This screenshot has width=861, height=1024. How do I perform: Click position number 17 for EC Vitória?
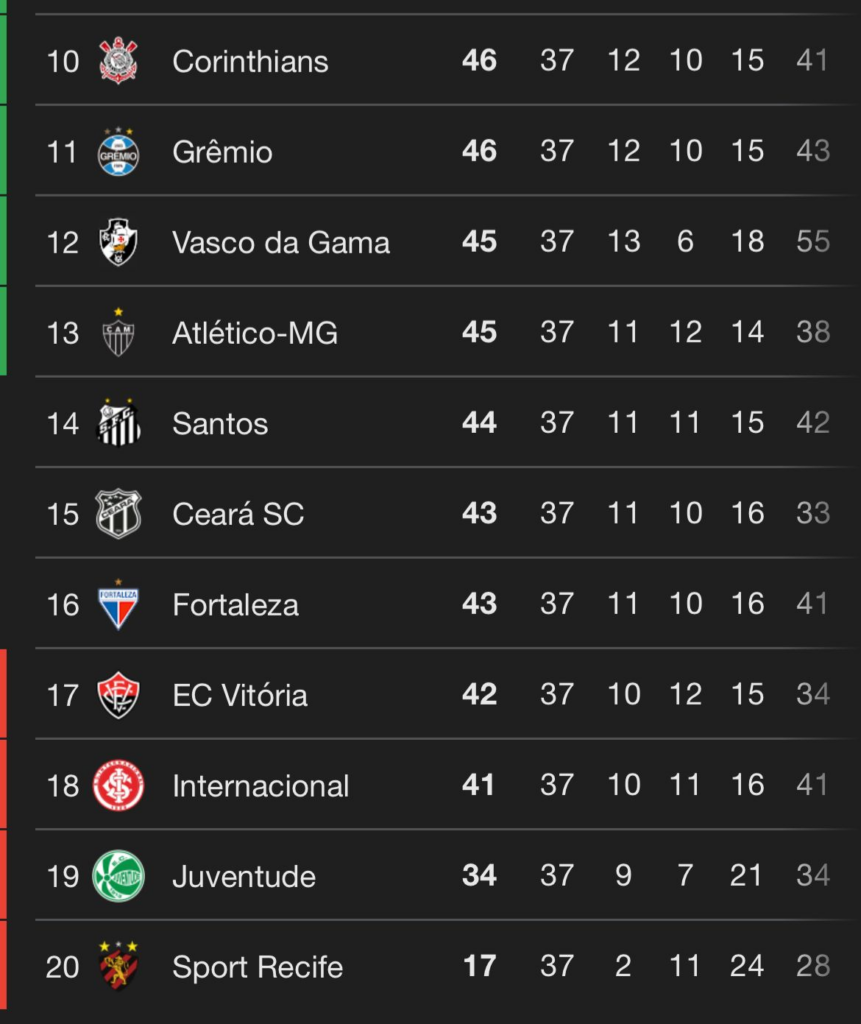tap(62, 695)
